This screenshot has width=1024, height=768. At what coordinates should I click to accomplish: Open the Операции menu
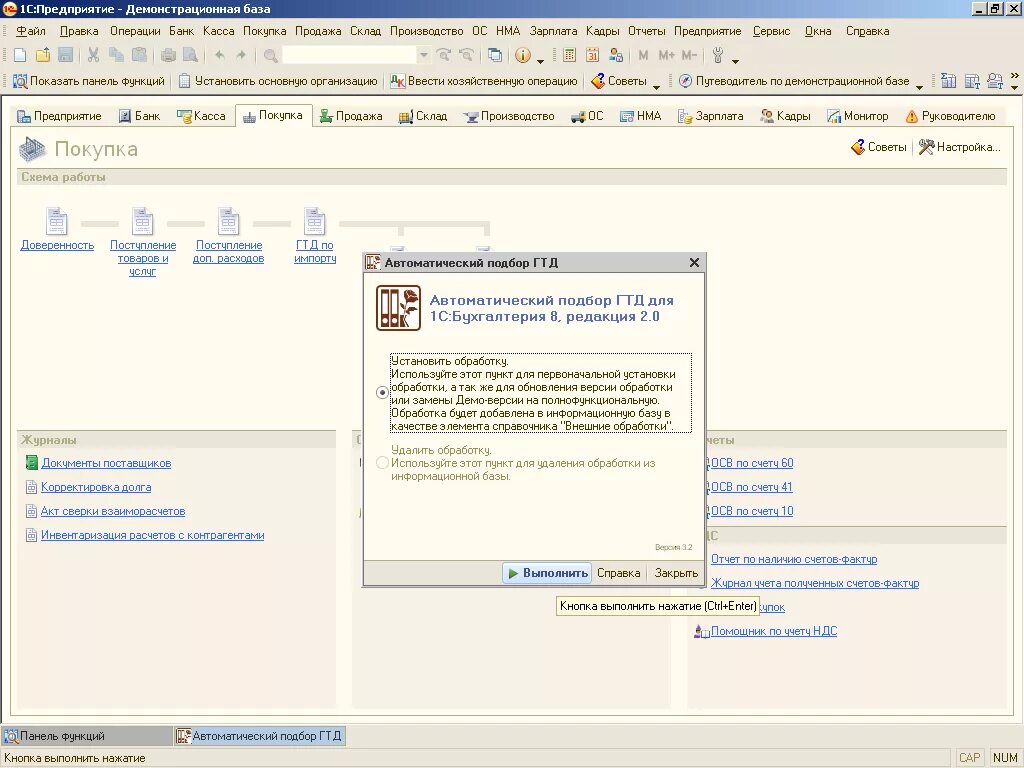pyautogui.click(x=135, y=31)
